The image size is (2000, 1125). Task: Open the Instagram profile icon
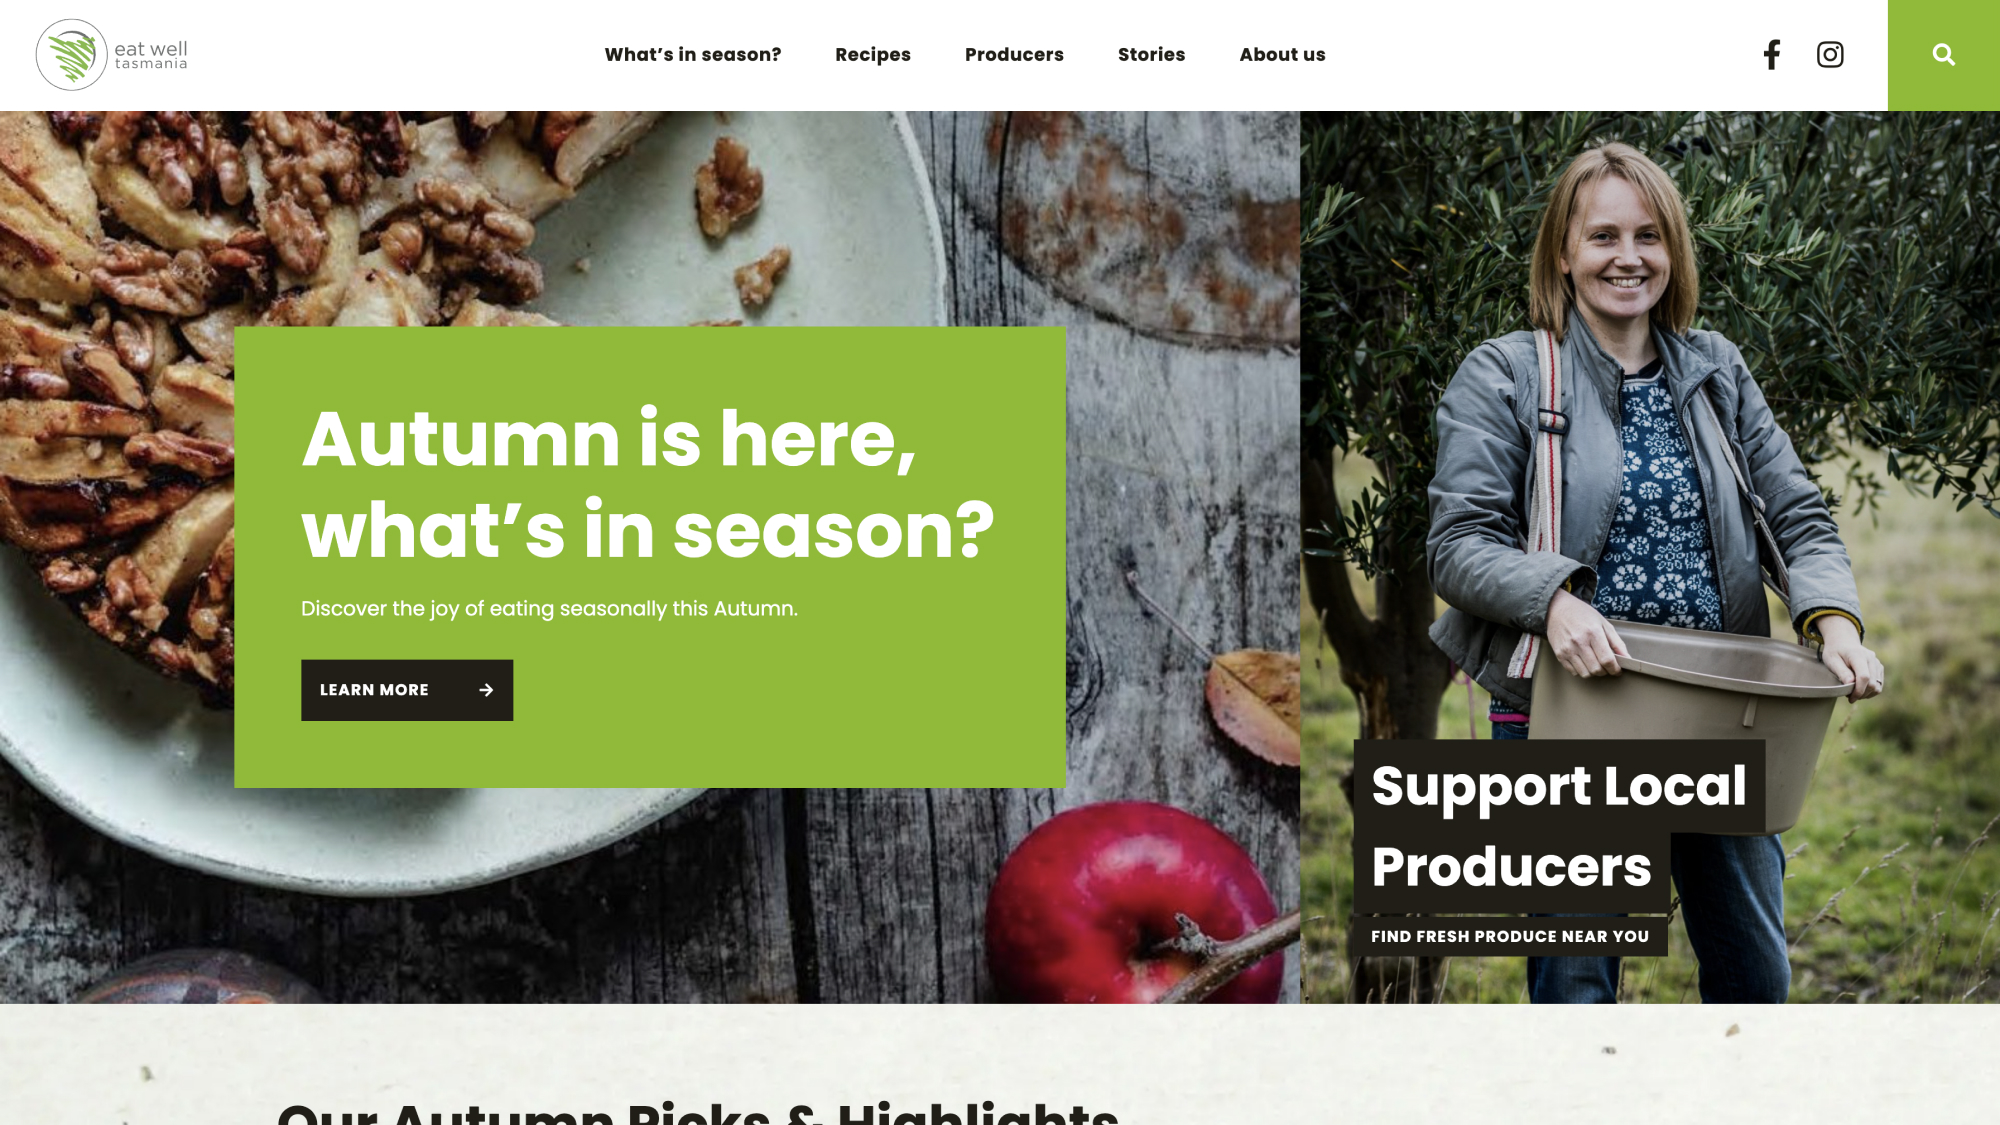tap(1830, 55)
